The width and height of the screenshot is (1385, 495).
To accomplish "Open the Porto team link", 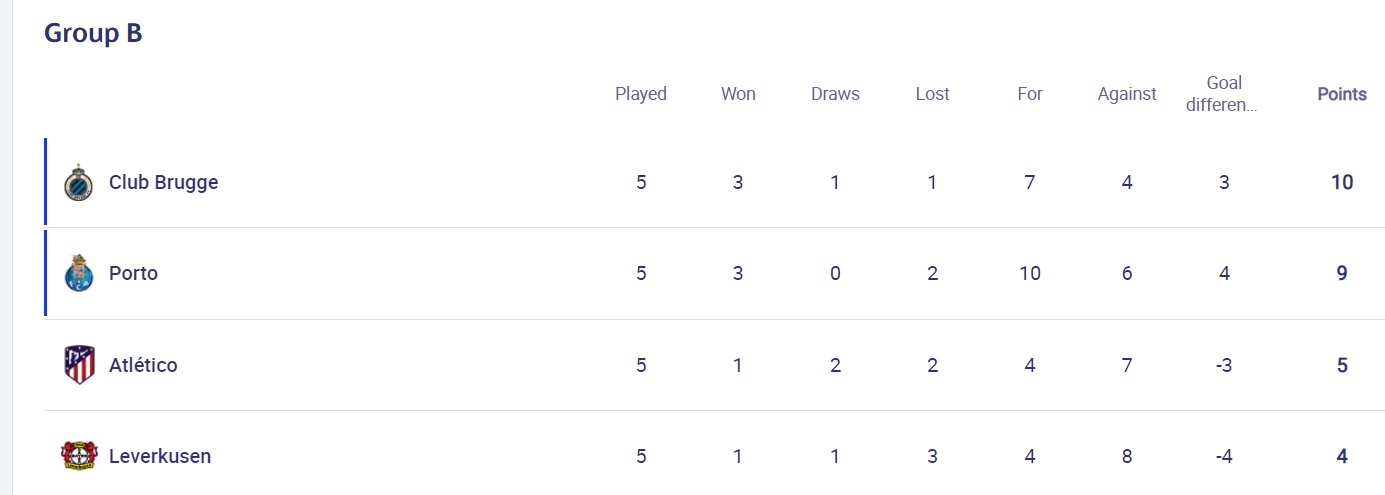I will [133, 273].
